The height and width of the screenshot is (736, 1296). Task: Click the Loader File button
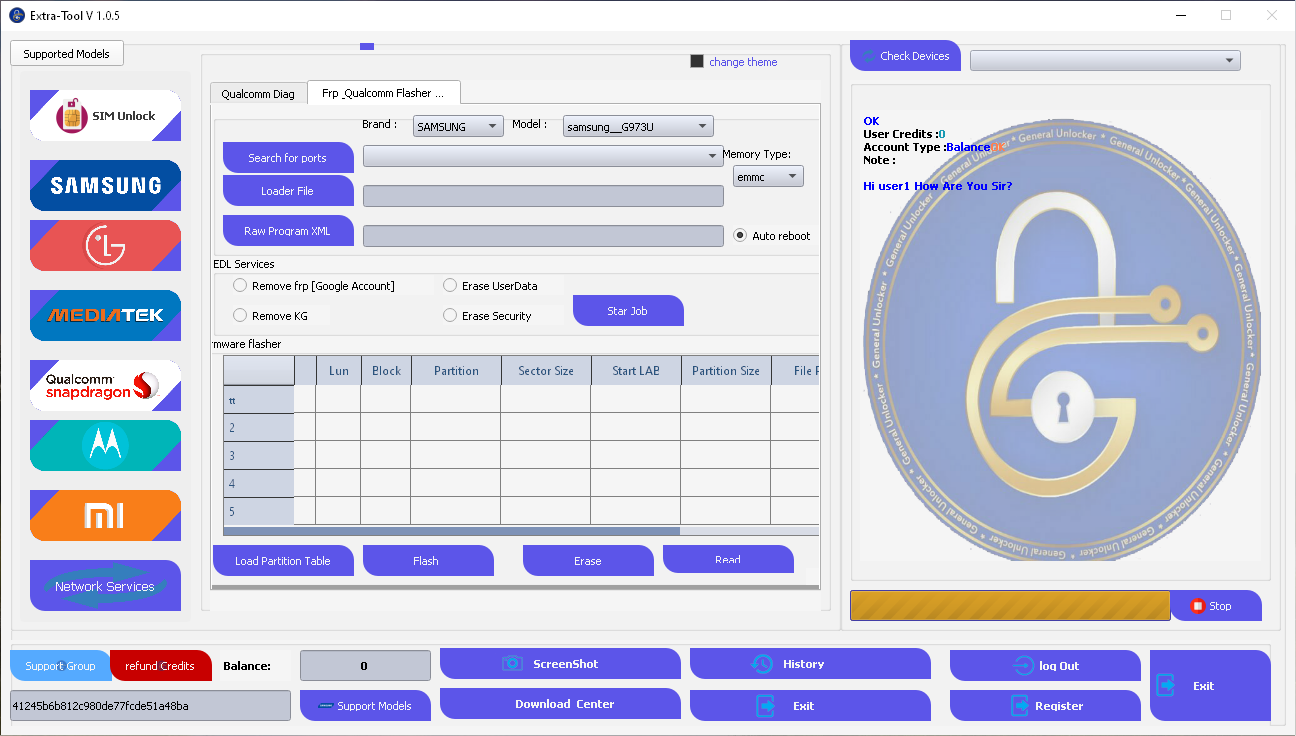coord(288,191)
